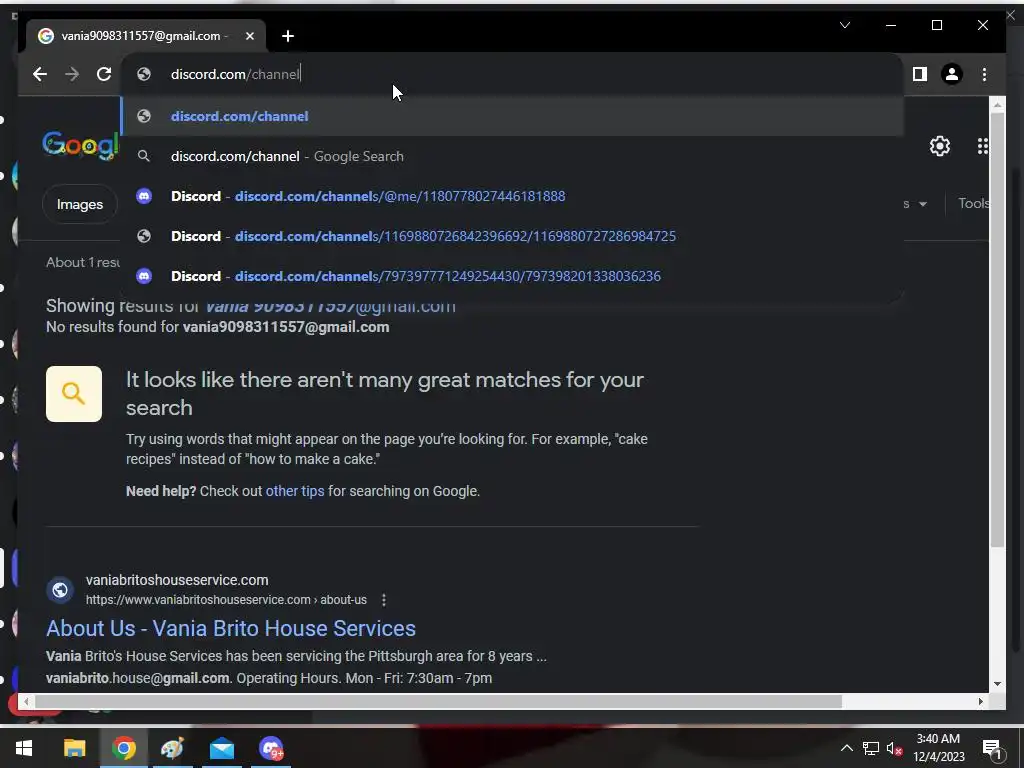Click the Chrome icon in the taskbar

(x=123, y=748)
